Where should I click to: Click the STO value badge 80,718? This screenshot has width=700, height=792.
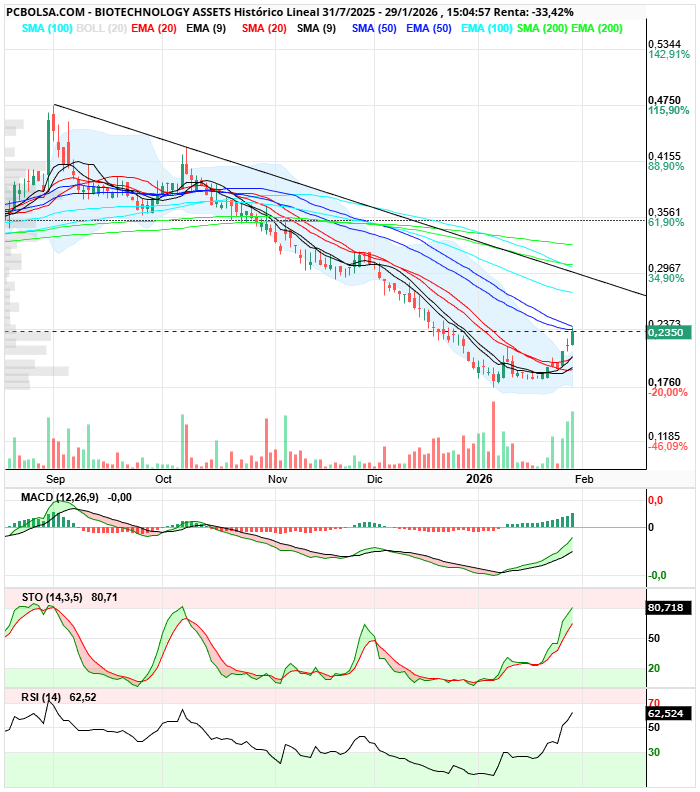click(x=667, y=607)
